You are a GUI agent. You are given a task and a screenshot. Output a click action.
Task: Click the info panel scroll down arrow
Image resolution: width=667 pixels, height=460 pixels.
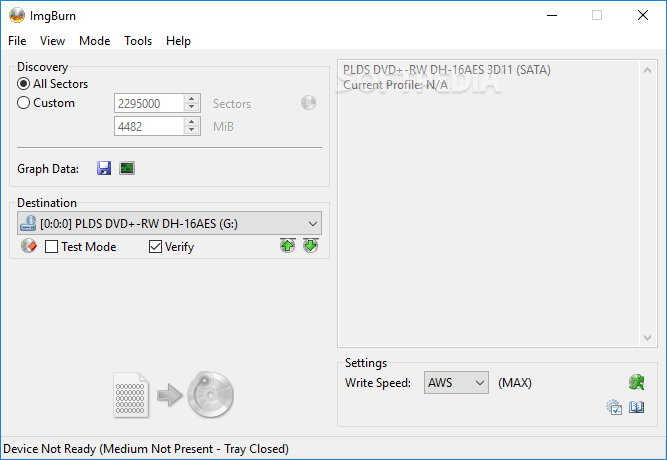point(647,338)
